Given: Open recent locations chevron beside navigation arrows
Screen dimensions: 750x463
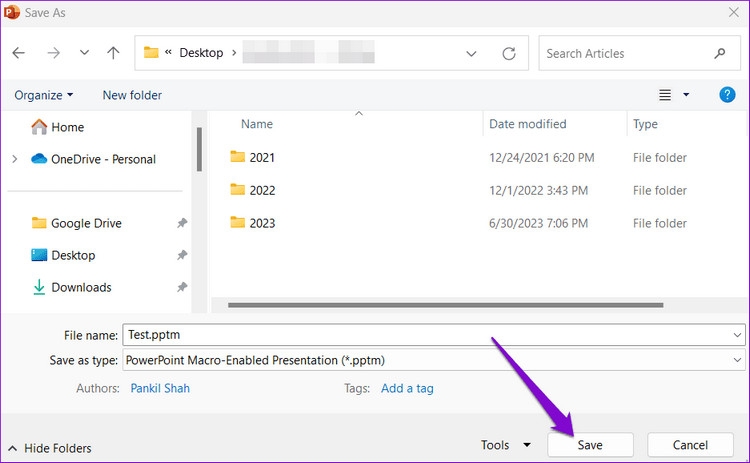Looking at the screenshot, I should click(x=84, y=53).
